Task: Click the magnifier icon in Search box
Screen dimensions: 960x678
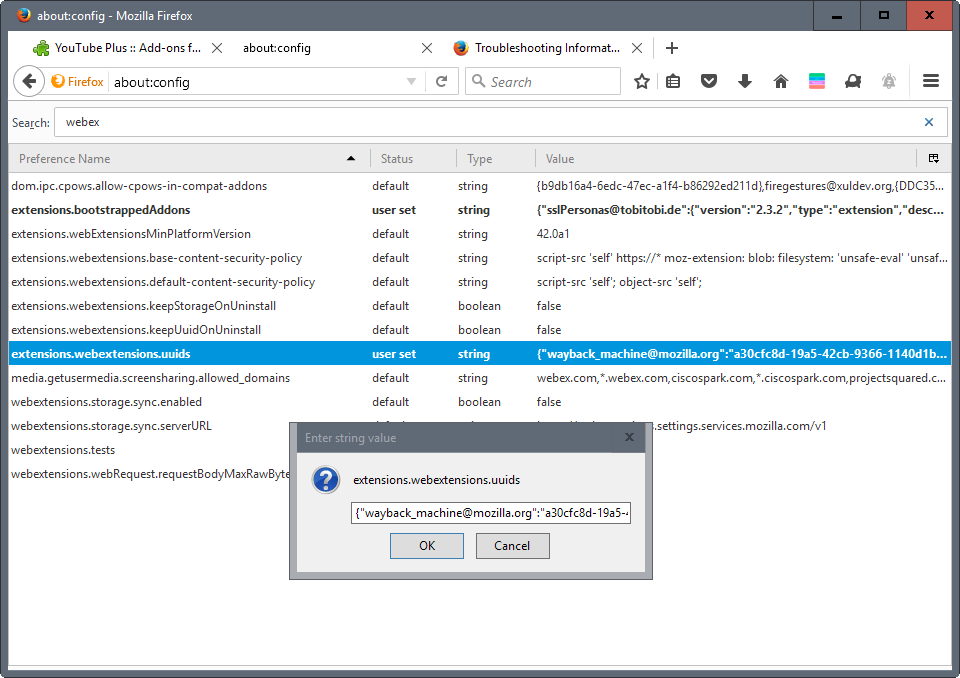Action: 479,81
